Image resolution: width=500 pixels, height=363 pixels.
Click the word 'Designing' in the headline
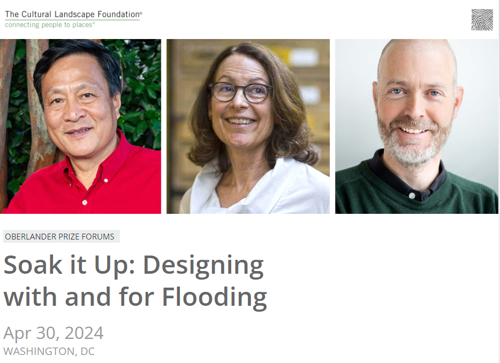(x=204, y=267)
